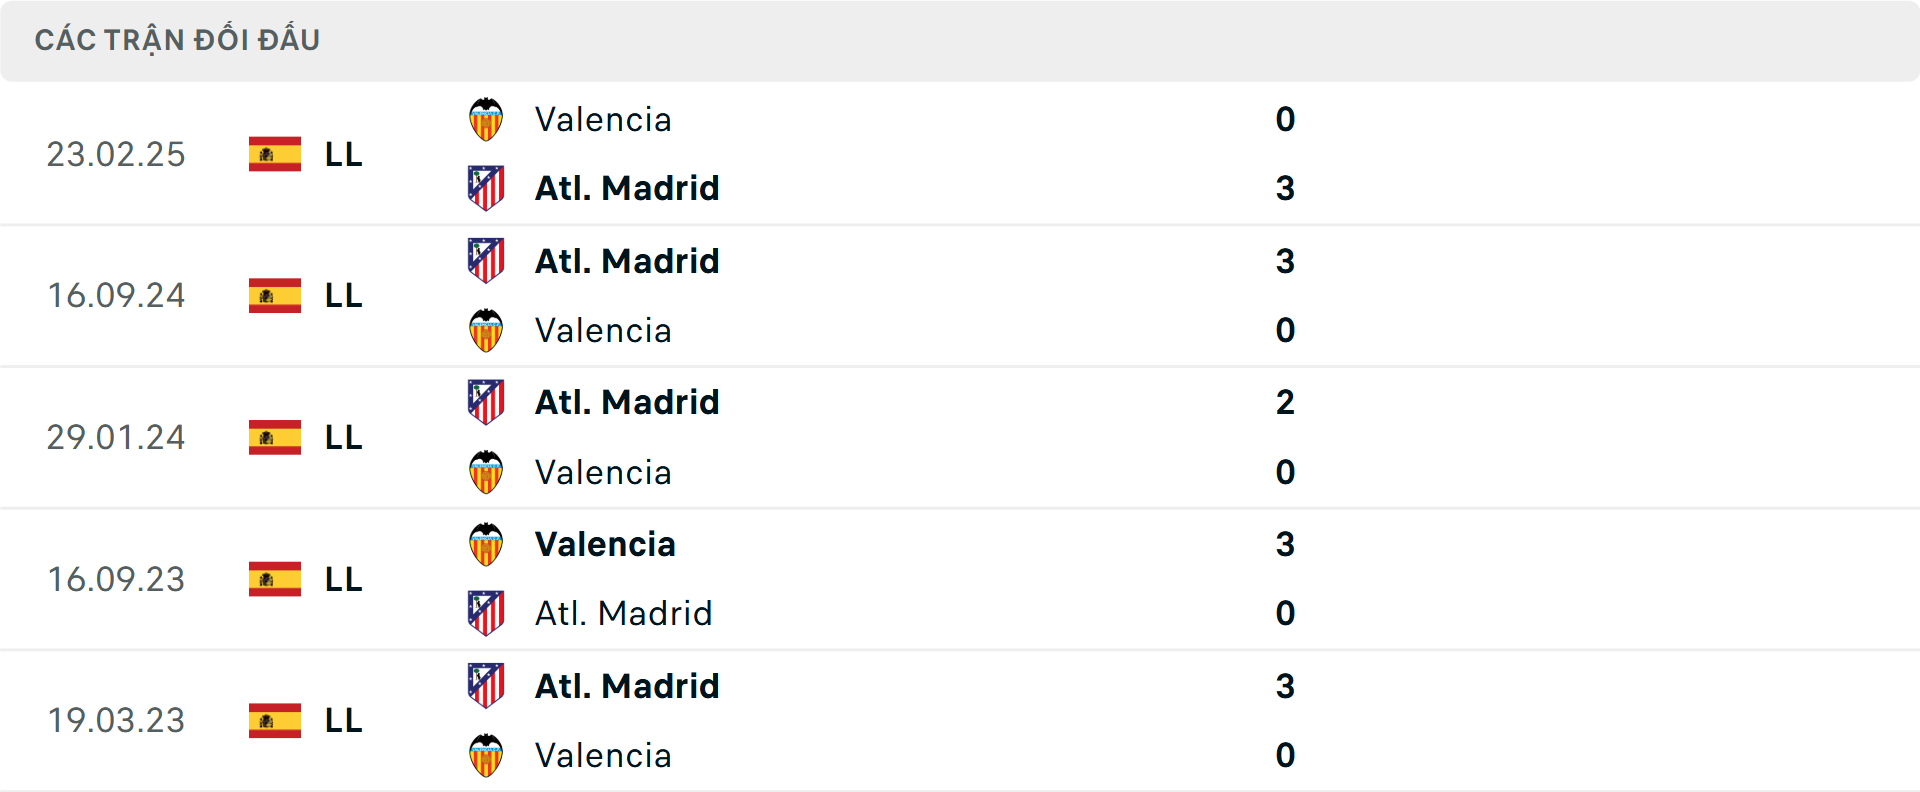Open the 16.09.23 match row details
This screenshot has height=792, width=1920.
pyautogui.click(x=960, y=579)
